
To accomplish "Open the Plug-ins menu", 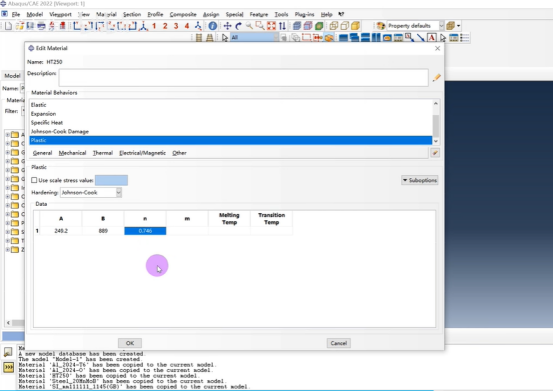I will click(x=304, y=14).
